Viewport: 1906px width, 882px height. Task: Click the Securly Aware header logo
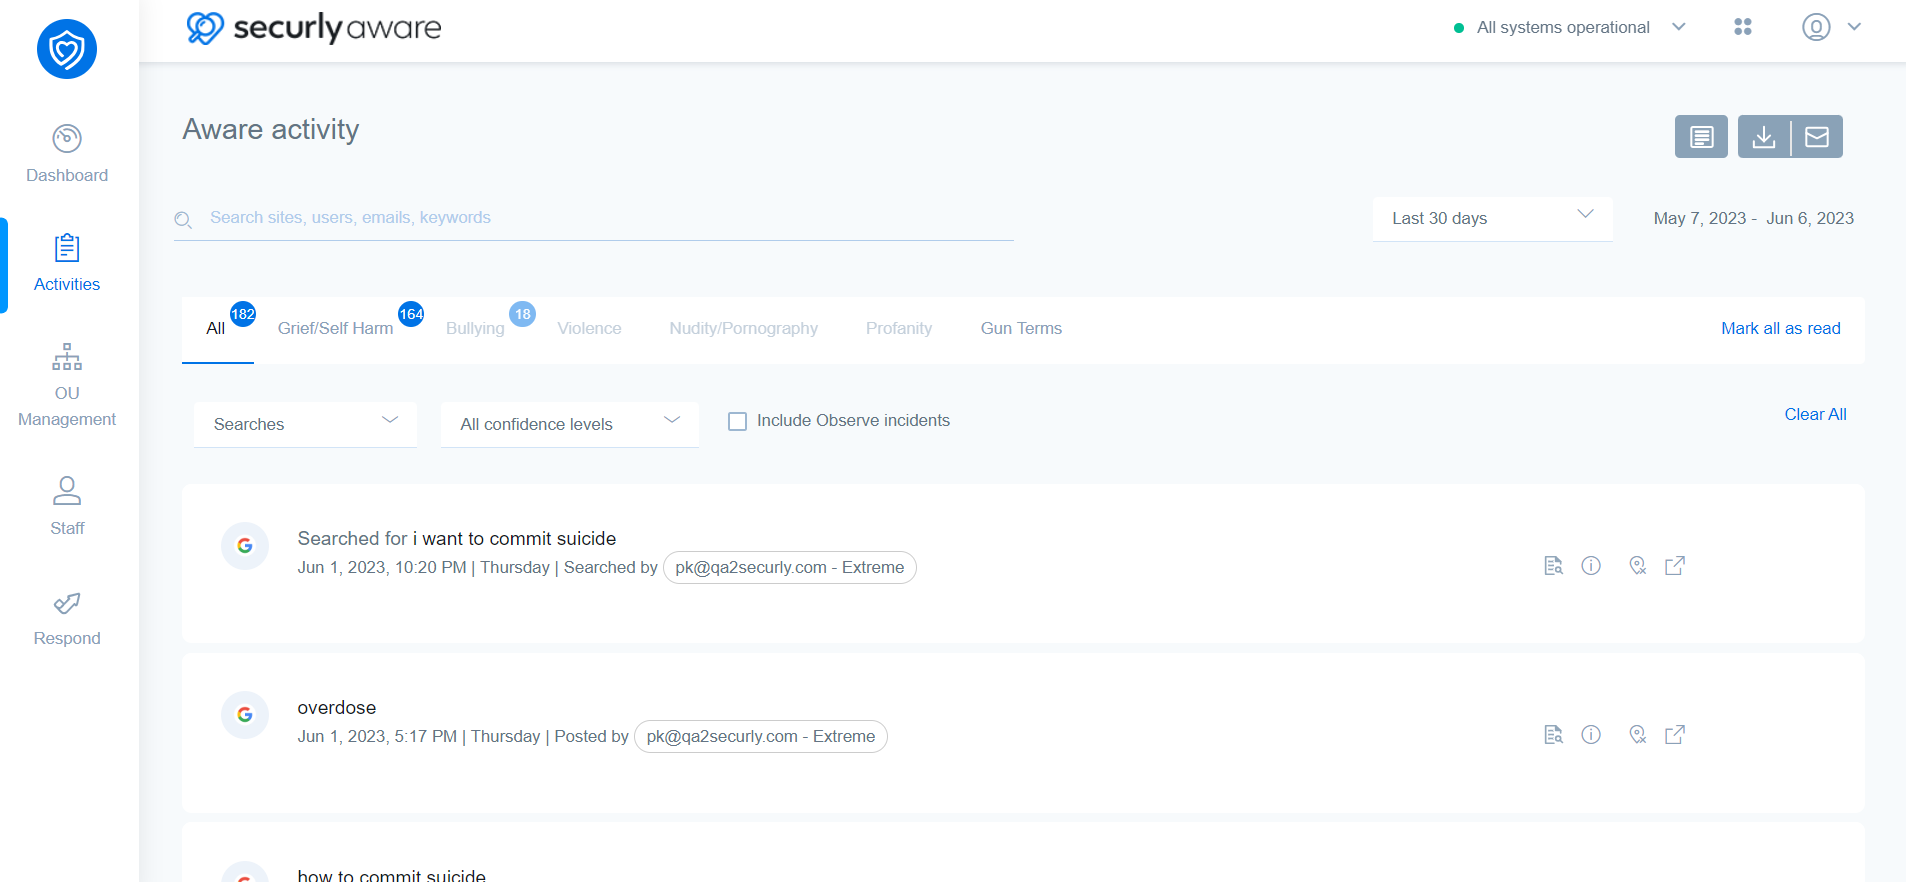pyautogui.click(x=314, y=28)
